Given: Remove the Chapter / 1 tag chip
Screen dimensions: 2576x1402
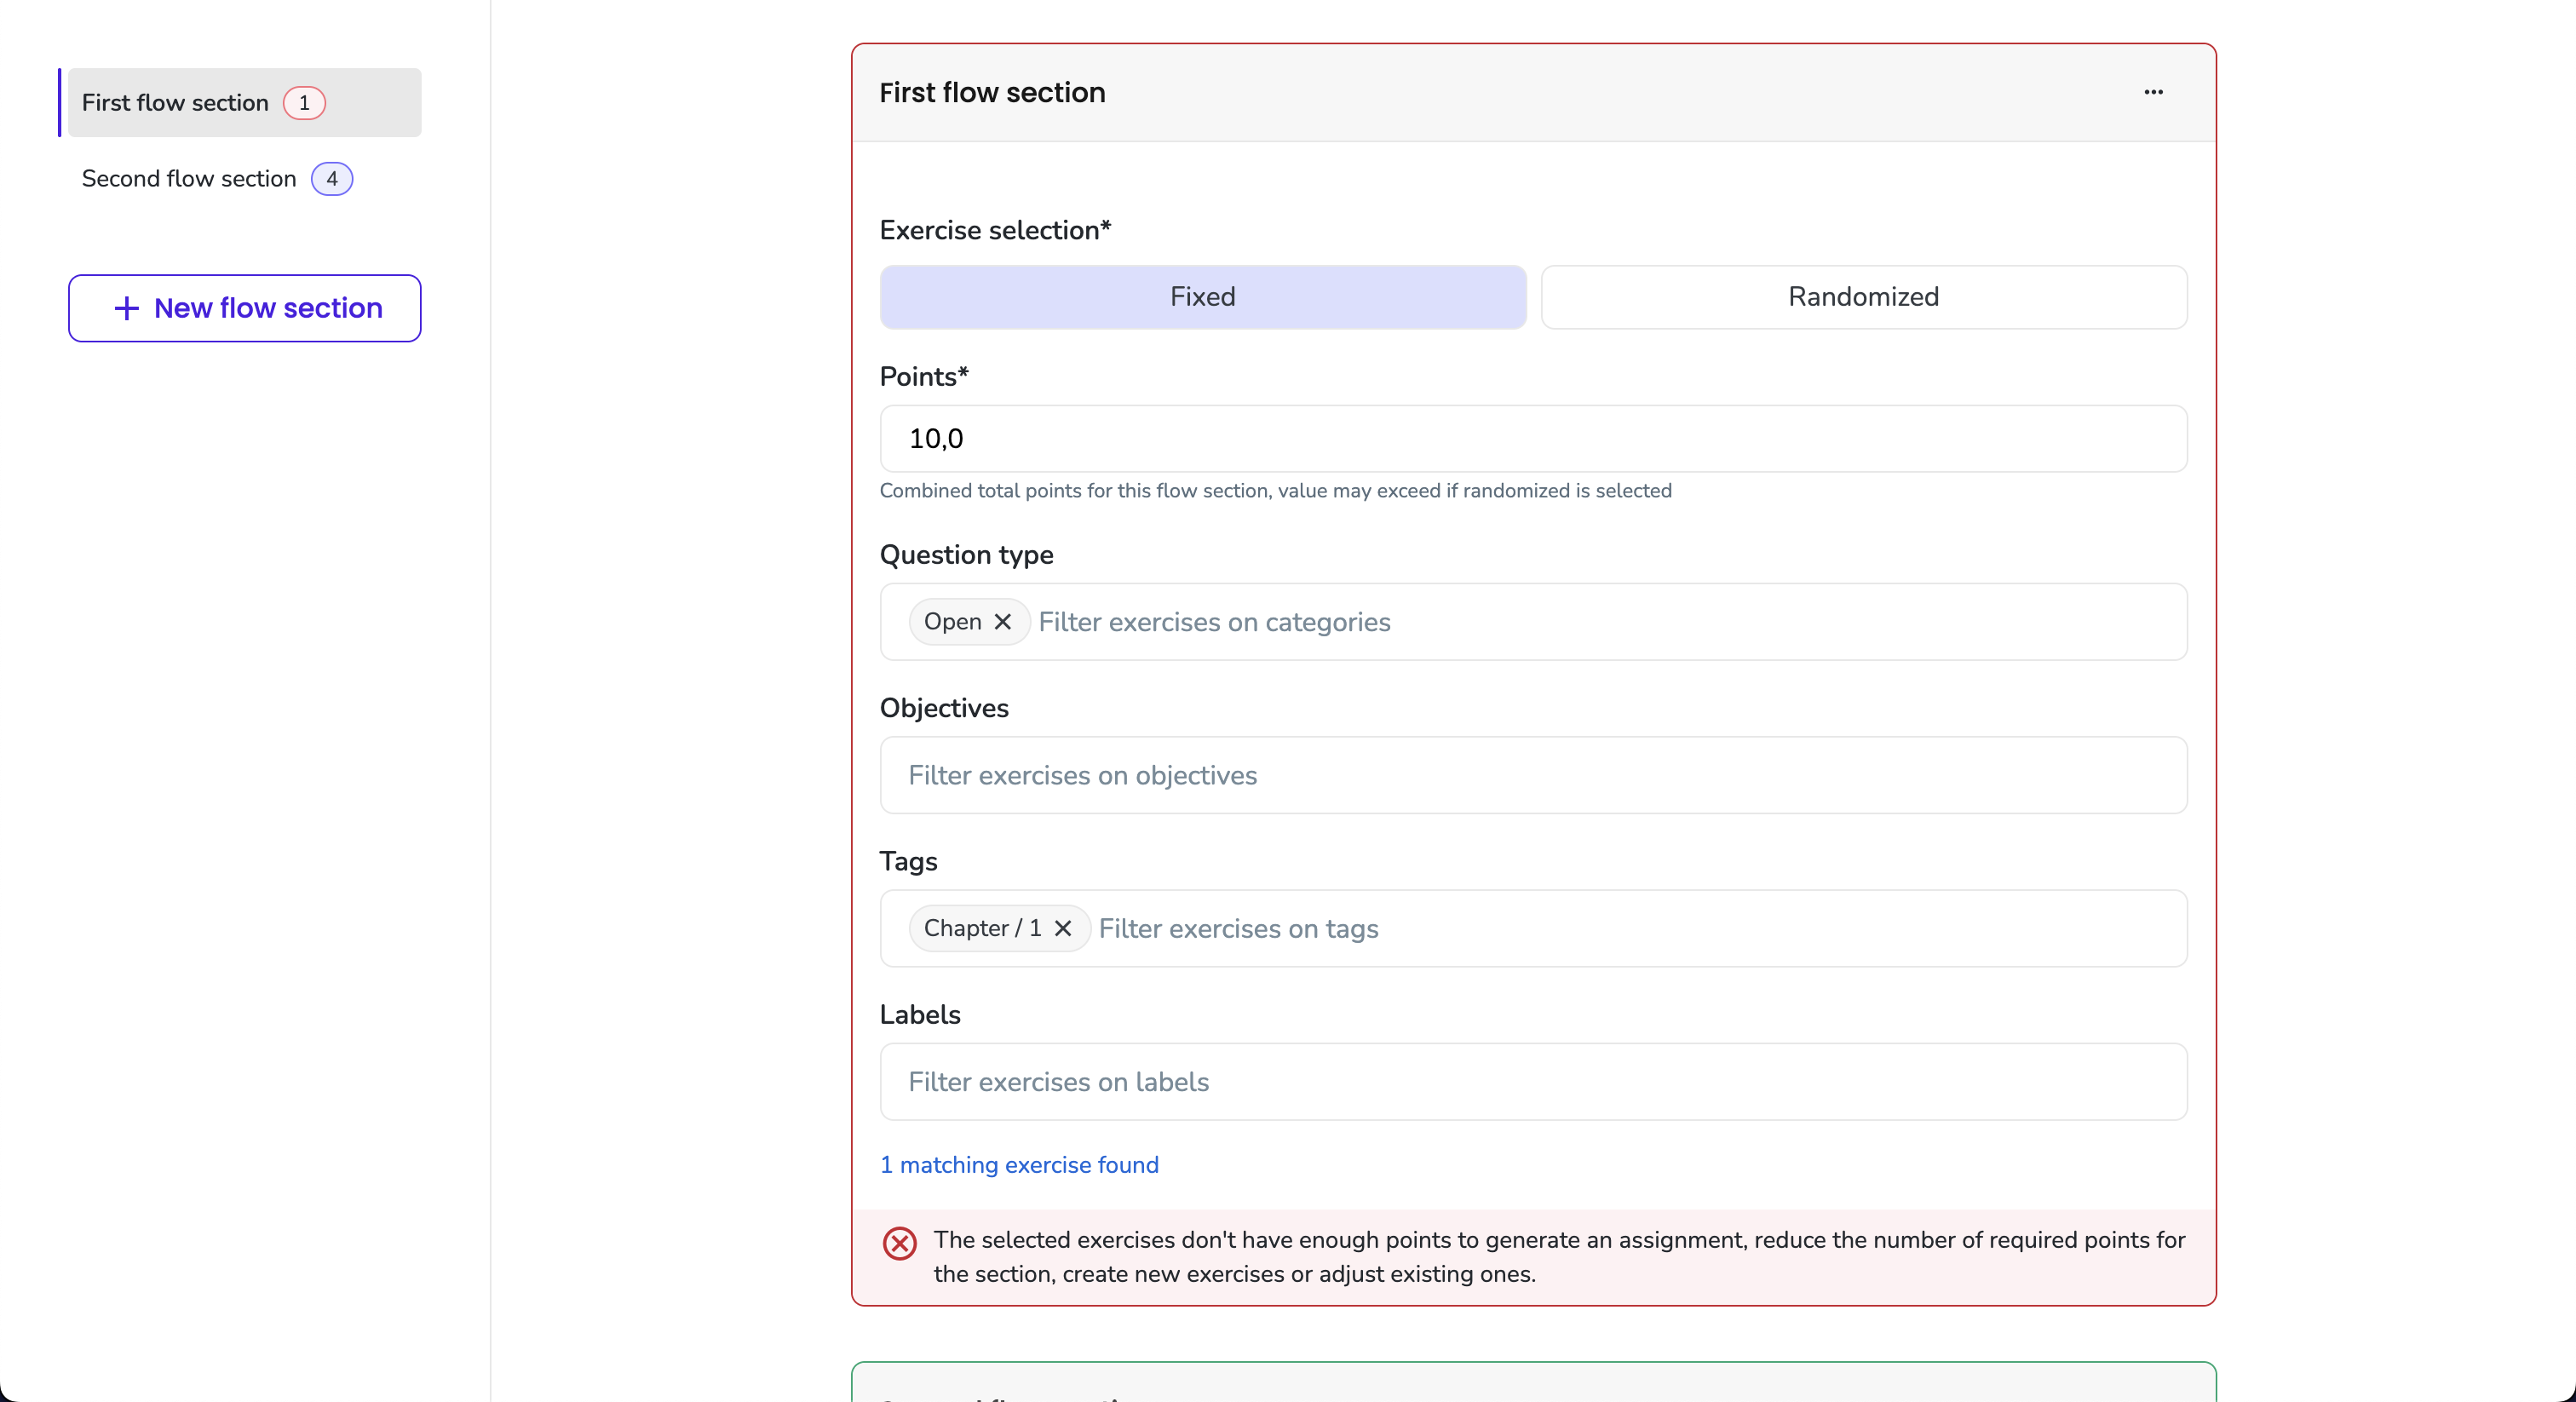Looking at the screenshot, I should click(1063, 928).
